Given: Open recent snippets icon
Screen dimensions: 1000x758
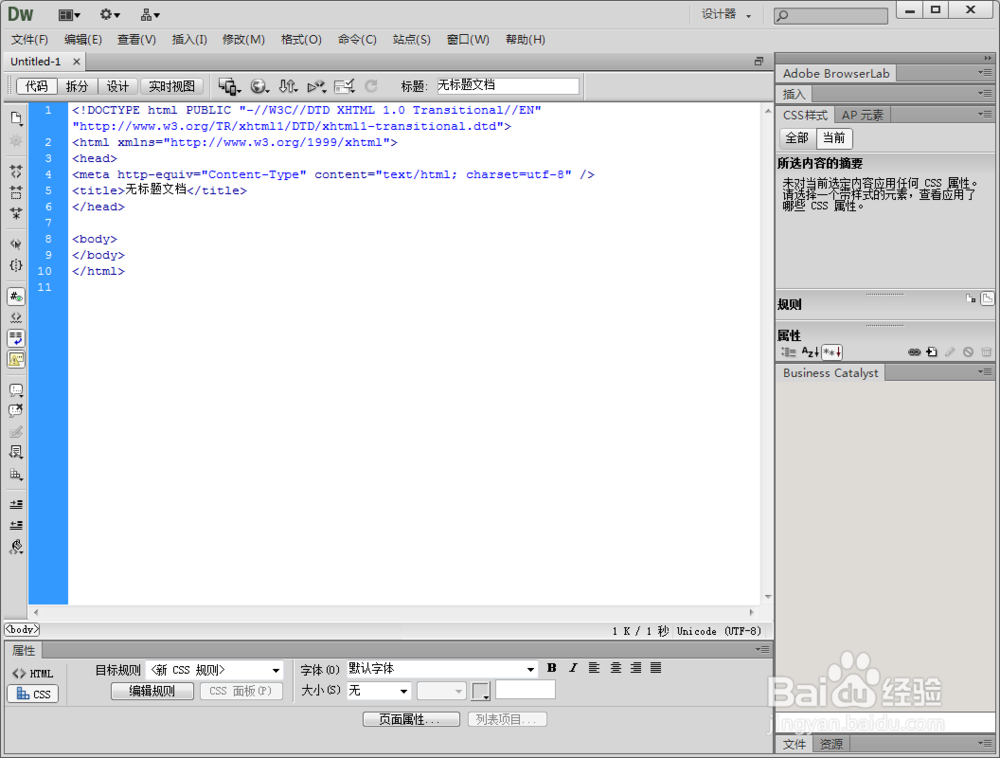Looking at the screenshot, I should point(16,453).
